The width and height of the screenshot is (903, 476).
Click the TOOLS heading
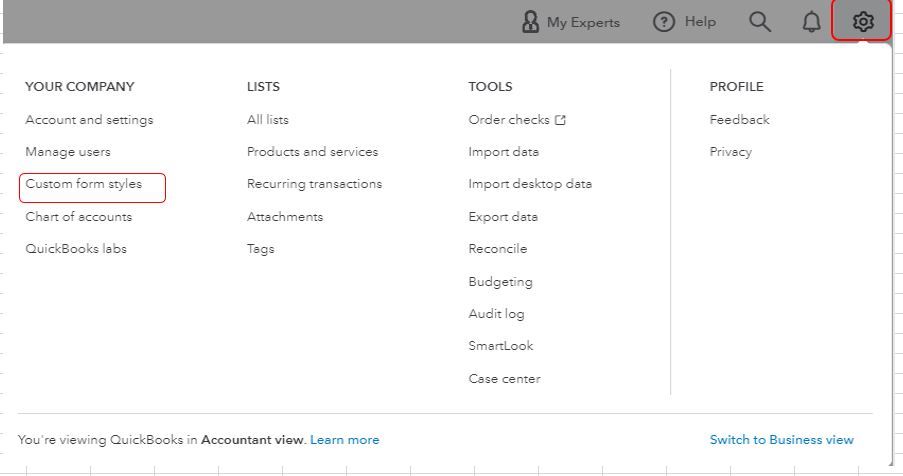pyautogui.click(x=490, y=87)
